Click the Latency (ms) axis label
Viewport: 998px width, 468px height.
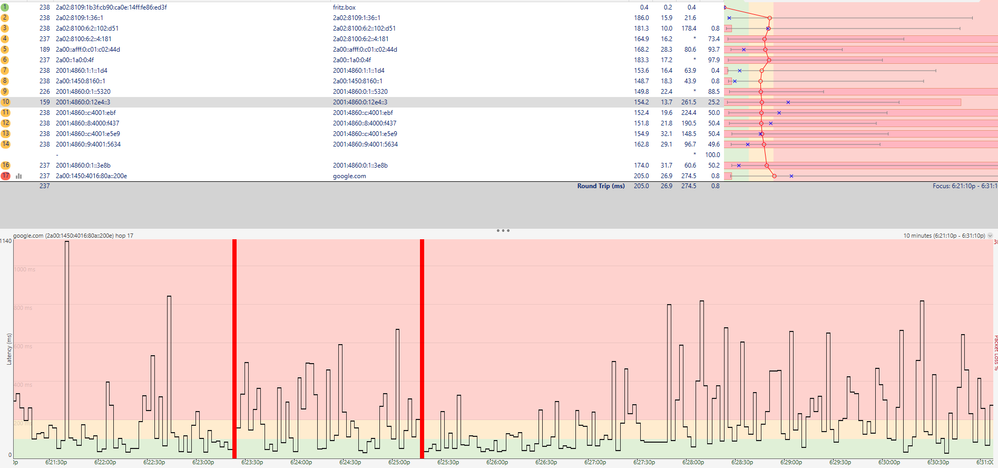(x=9, y=348)
